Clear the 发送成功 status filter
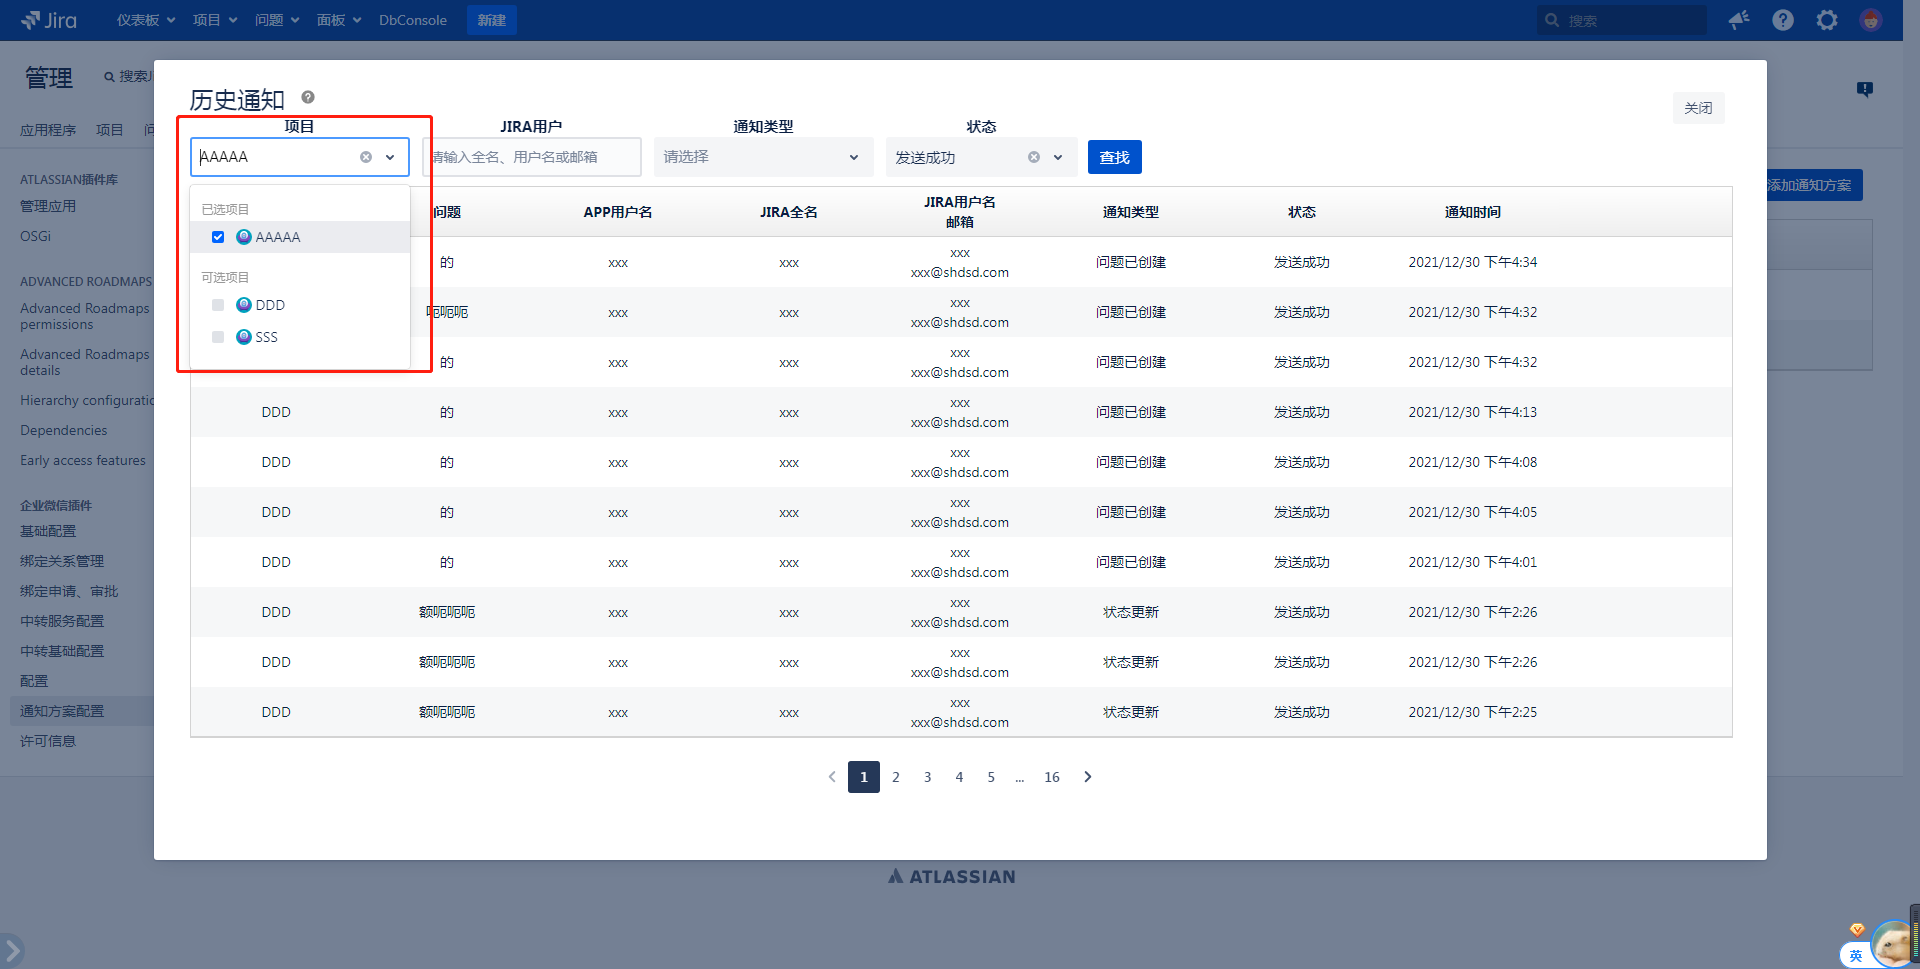Image resolution: width=1920 pixels, height=969 pixels. 1034,157
